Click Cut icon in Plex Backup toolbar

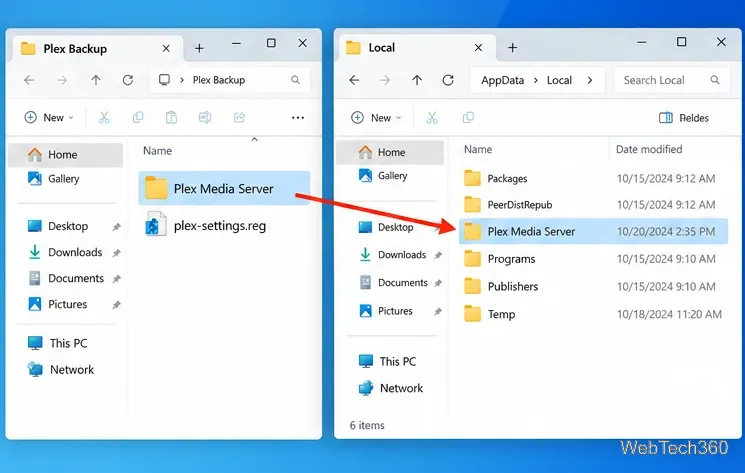point(104,117)
